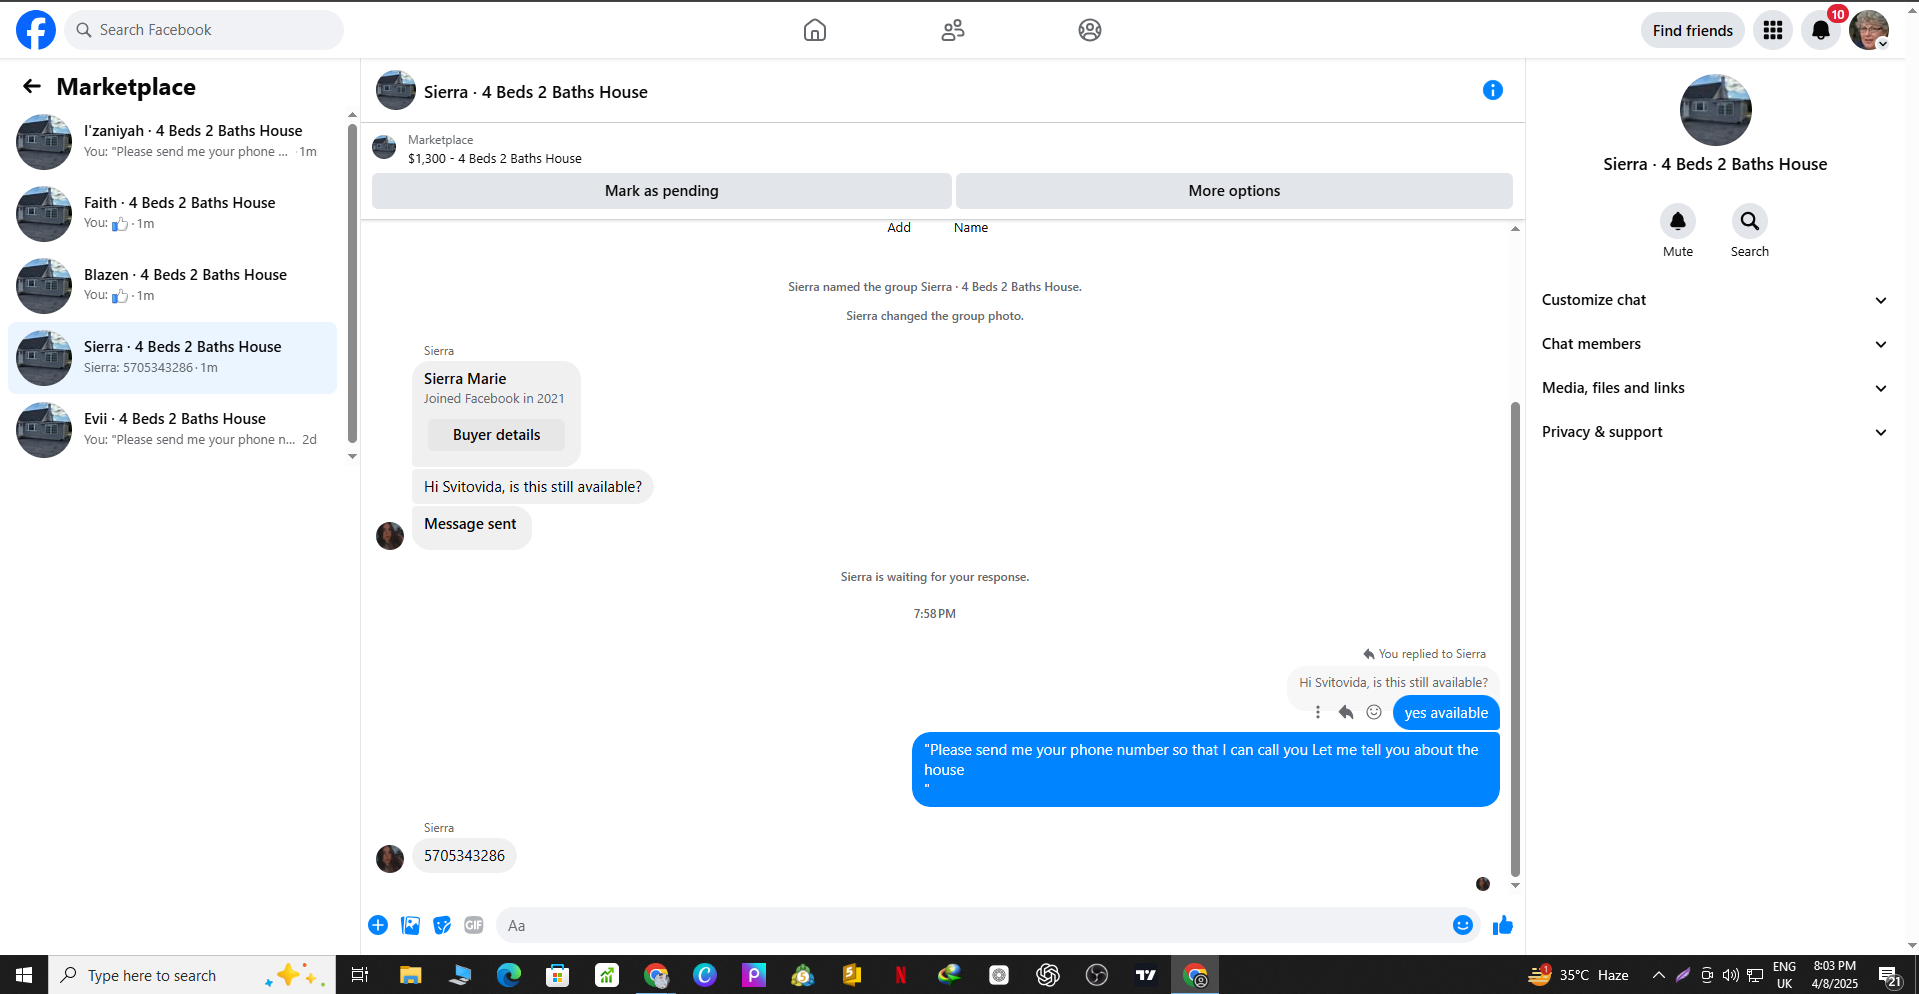Expand Media, files and links section

(x=1714, y=388)
